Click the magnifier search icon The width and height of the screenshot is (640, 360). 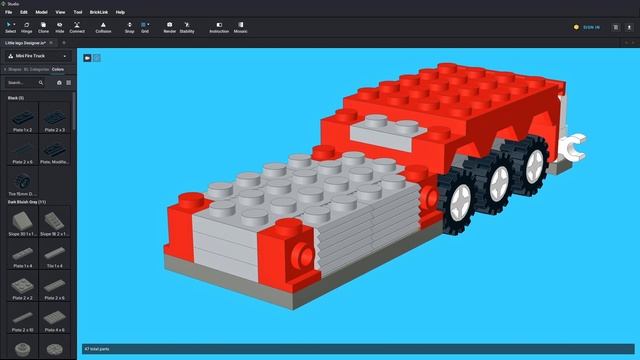tap(41, 83)
